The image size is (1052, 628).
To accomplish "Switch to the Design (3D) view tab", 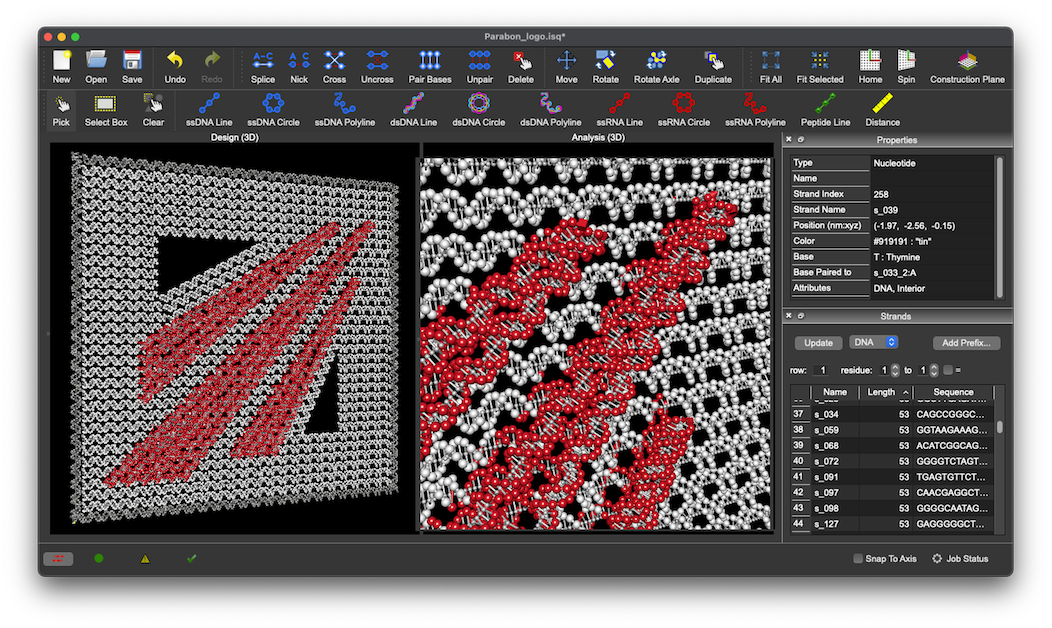I will coord(235,137).
